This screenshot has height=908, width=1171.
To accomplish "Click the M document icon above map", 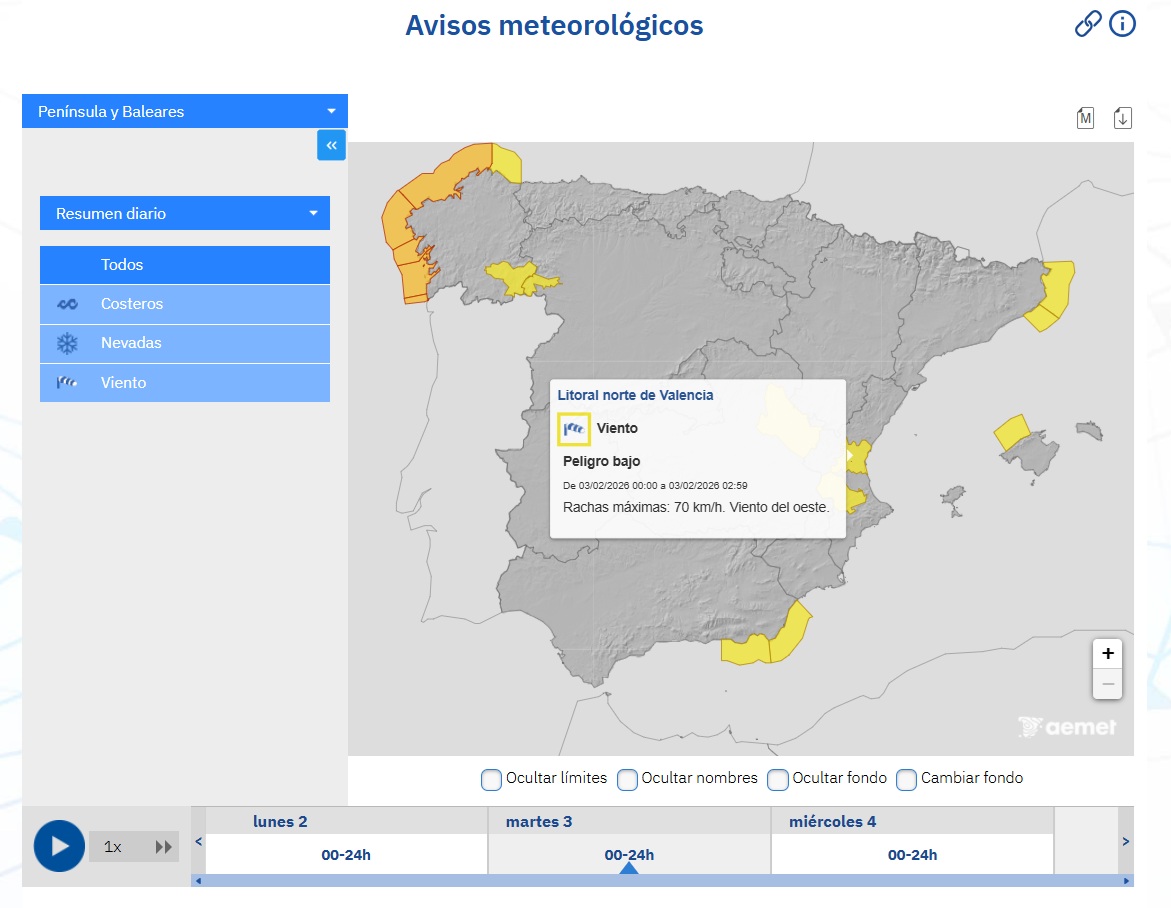I will point(1085,118).
